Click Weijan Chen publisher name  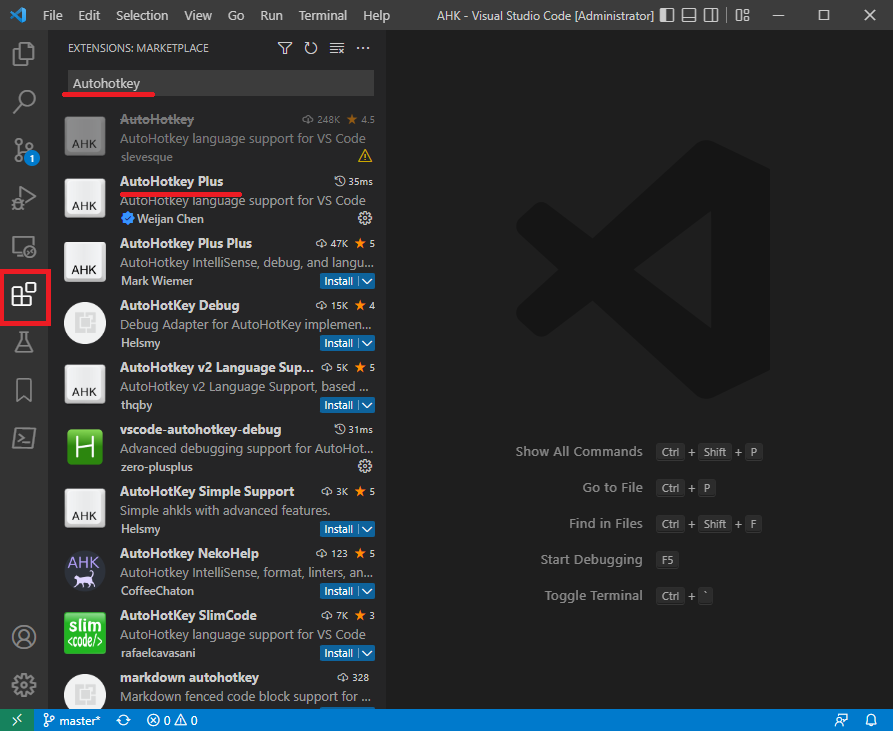[x=170, y=219]
